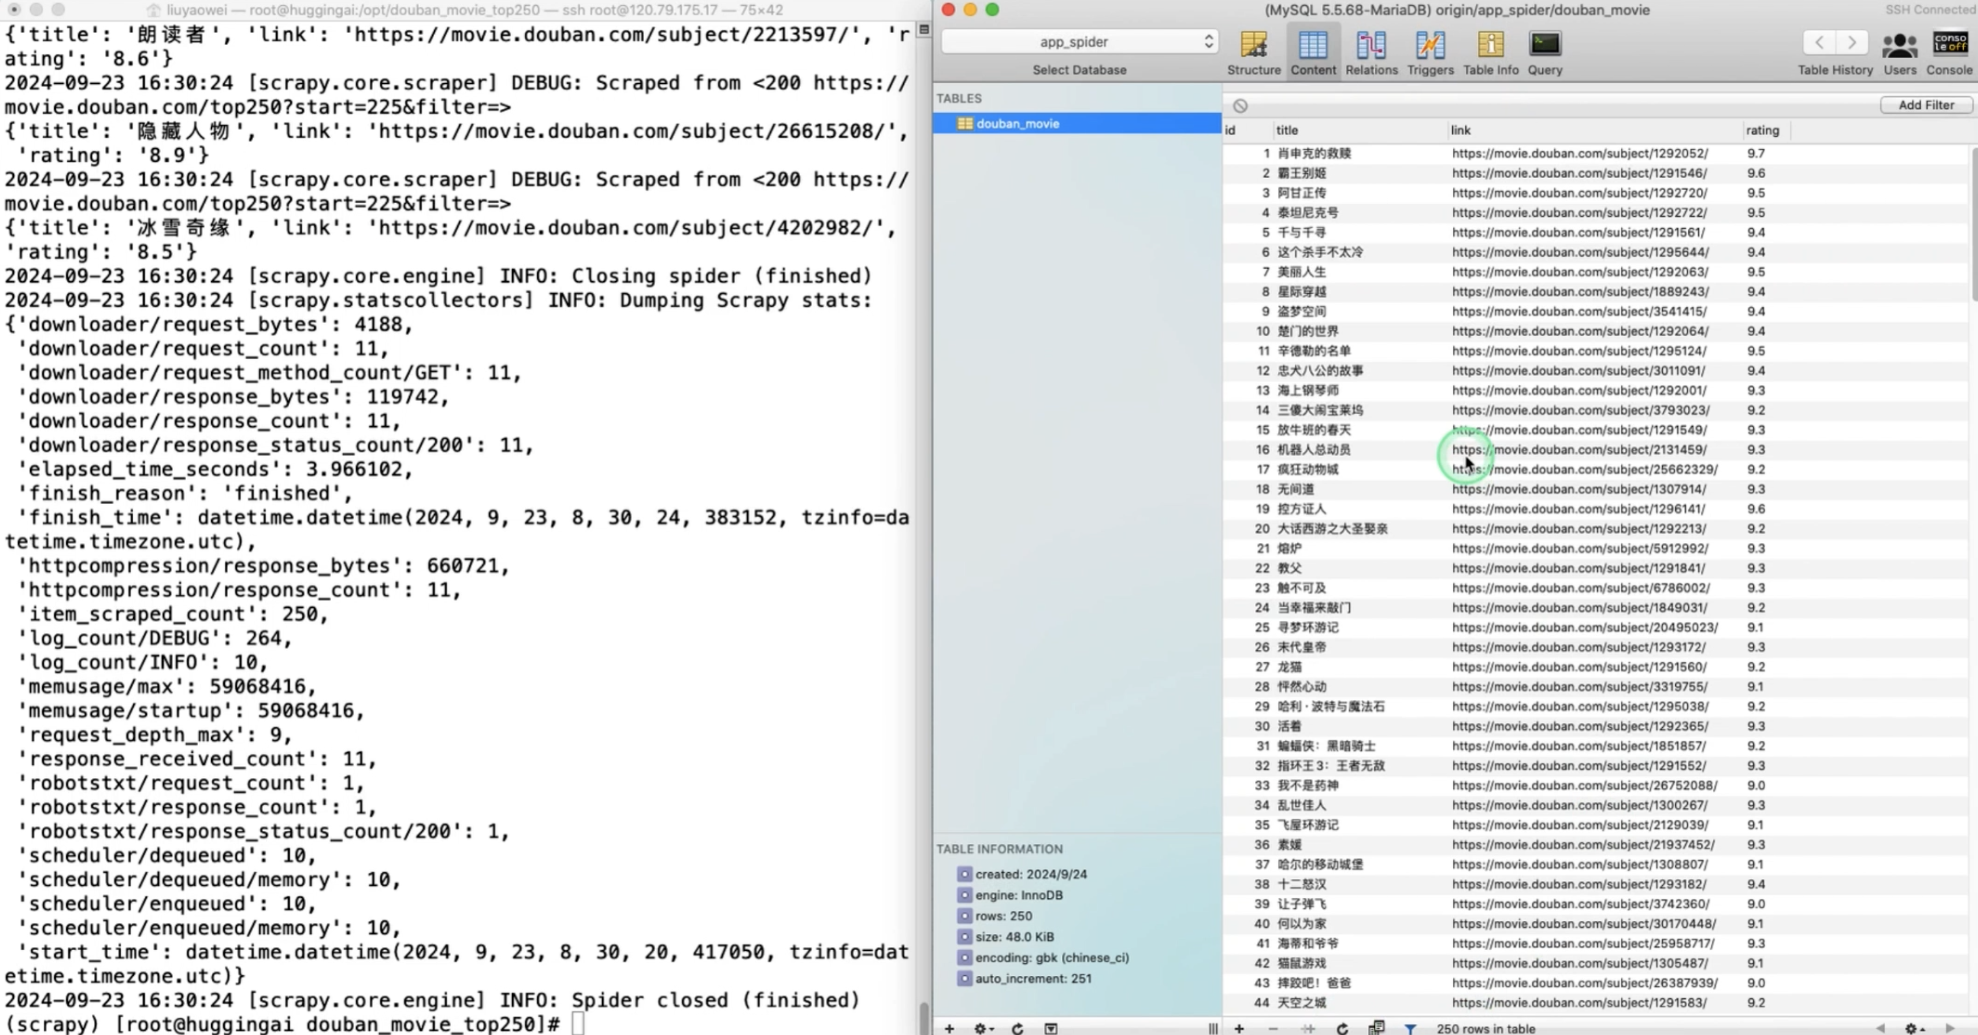The image size is (1978, 1035).
Task: Add a new table with plus icon
Action: 949,1027
